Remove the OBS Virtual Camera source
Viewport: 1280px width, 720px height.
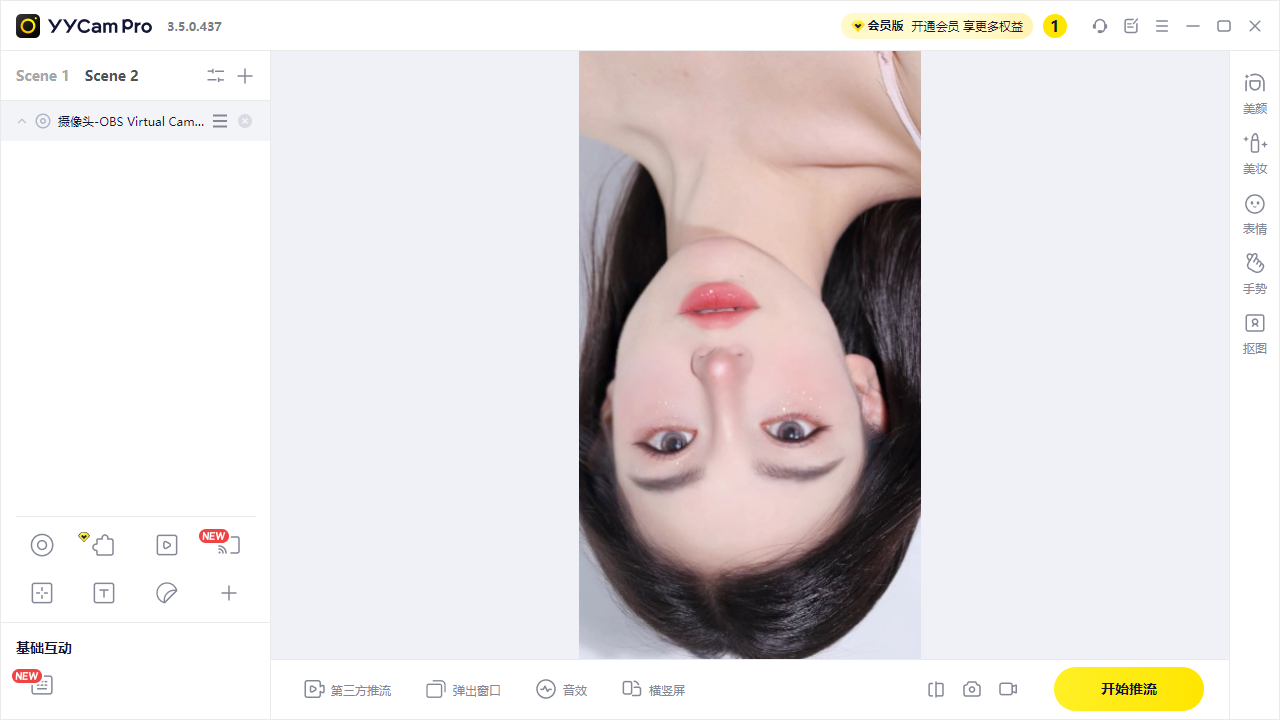click(245, 121)
